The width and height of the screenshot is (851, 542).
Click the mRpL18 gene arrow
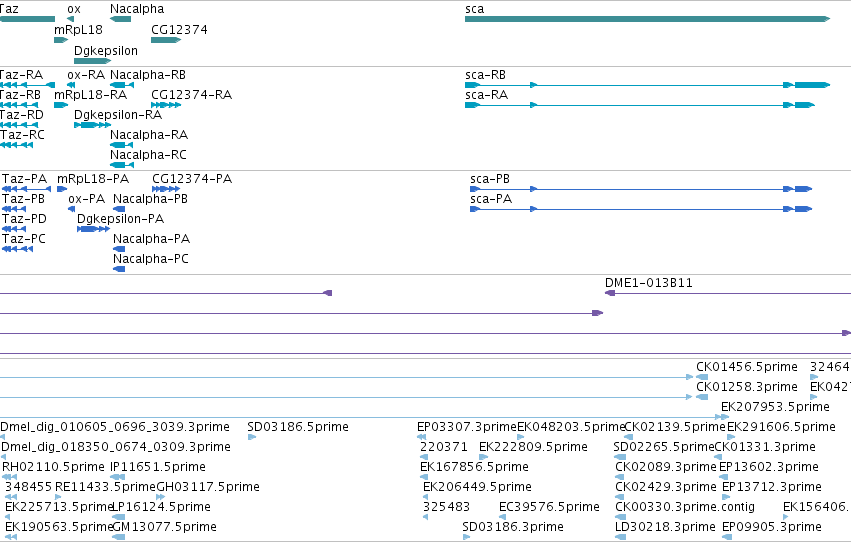[x=61, y=40]
